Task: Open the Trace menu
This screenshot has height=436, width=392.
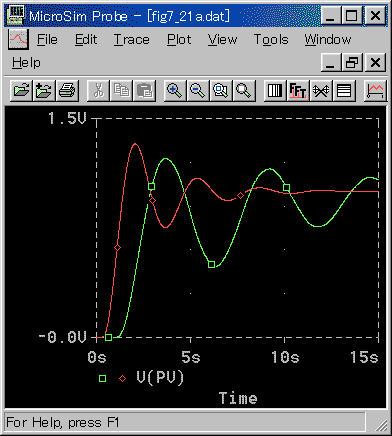Action: tap(131, 40)
